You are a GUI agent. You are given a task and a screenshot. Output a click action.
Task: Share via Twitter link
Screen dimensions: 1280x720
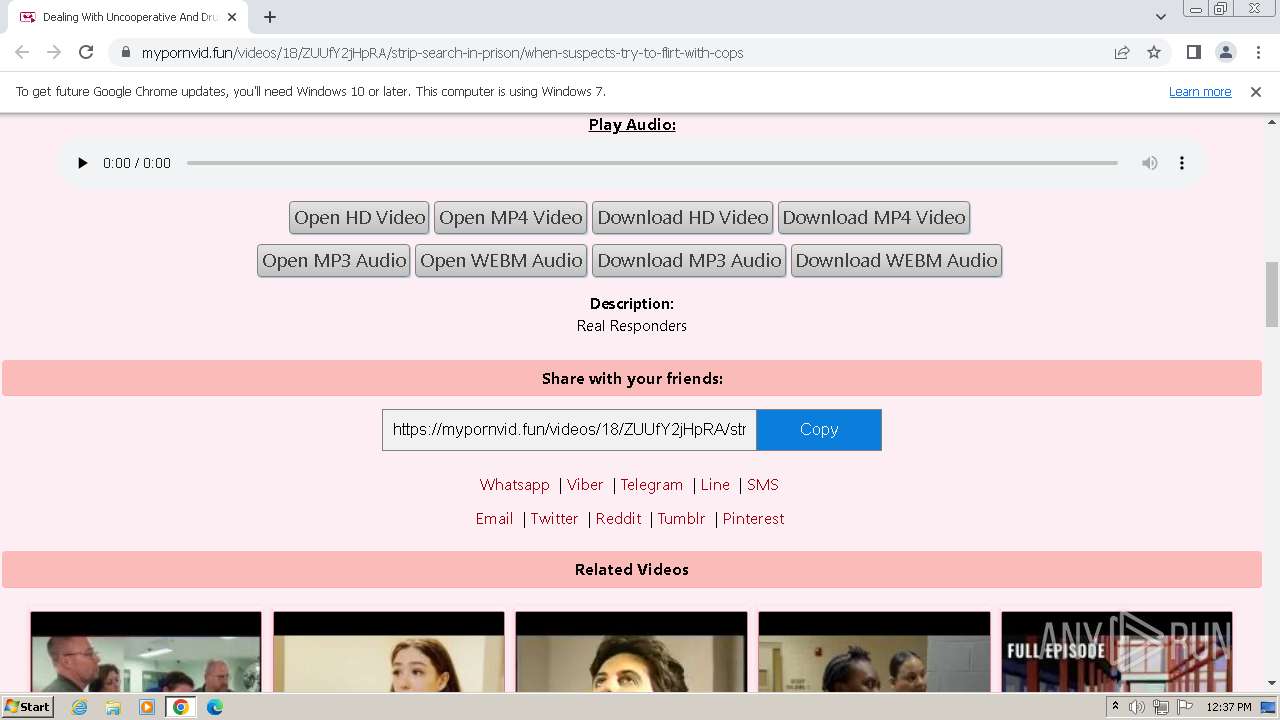tap(554, 519)
